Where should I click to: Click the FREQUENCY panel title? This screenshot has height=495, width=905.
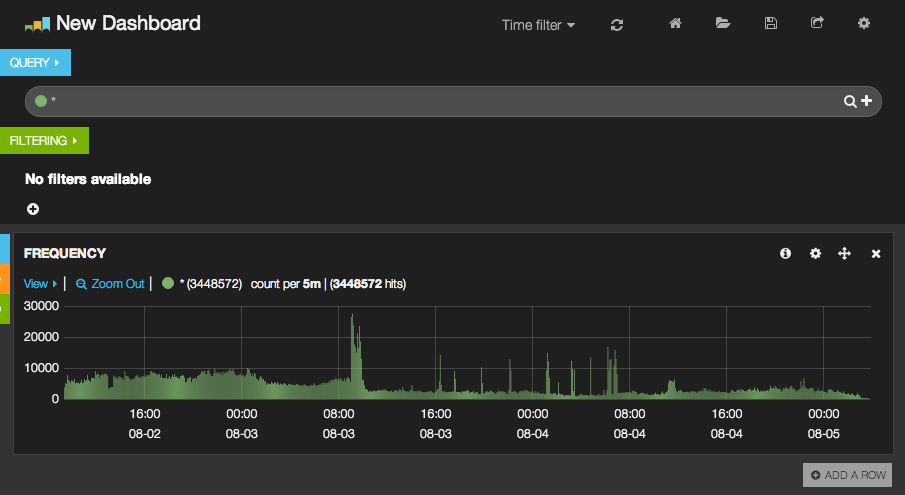click(65, 253)
